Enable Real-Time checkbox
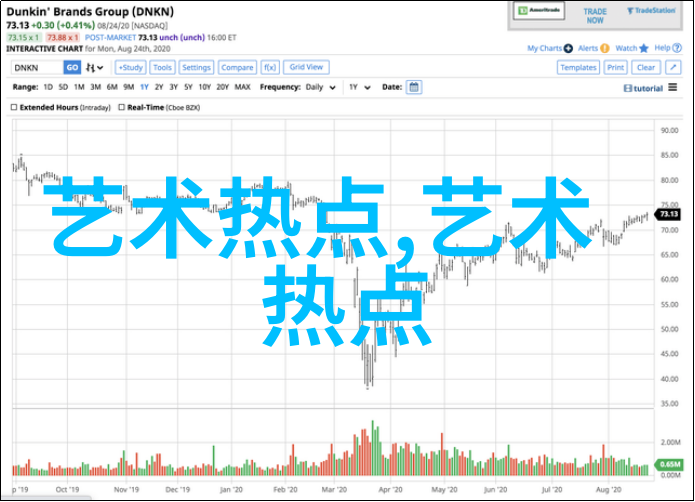This screenshot has height=502, width=695. [121, 107]
